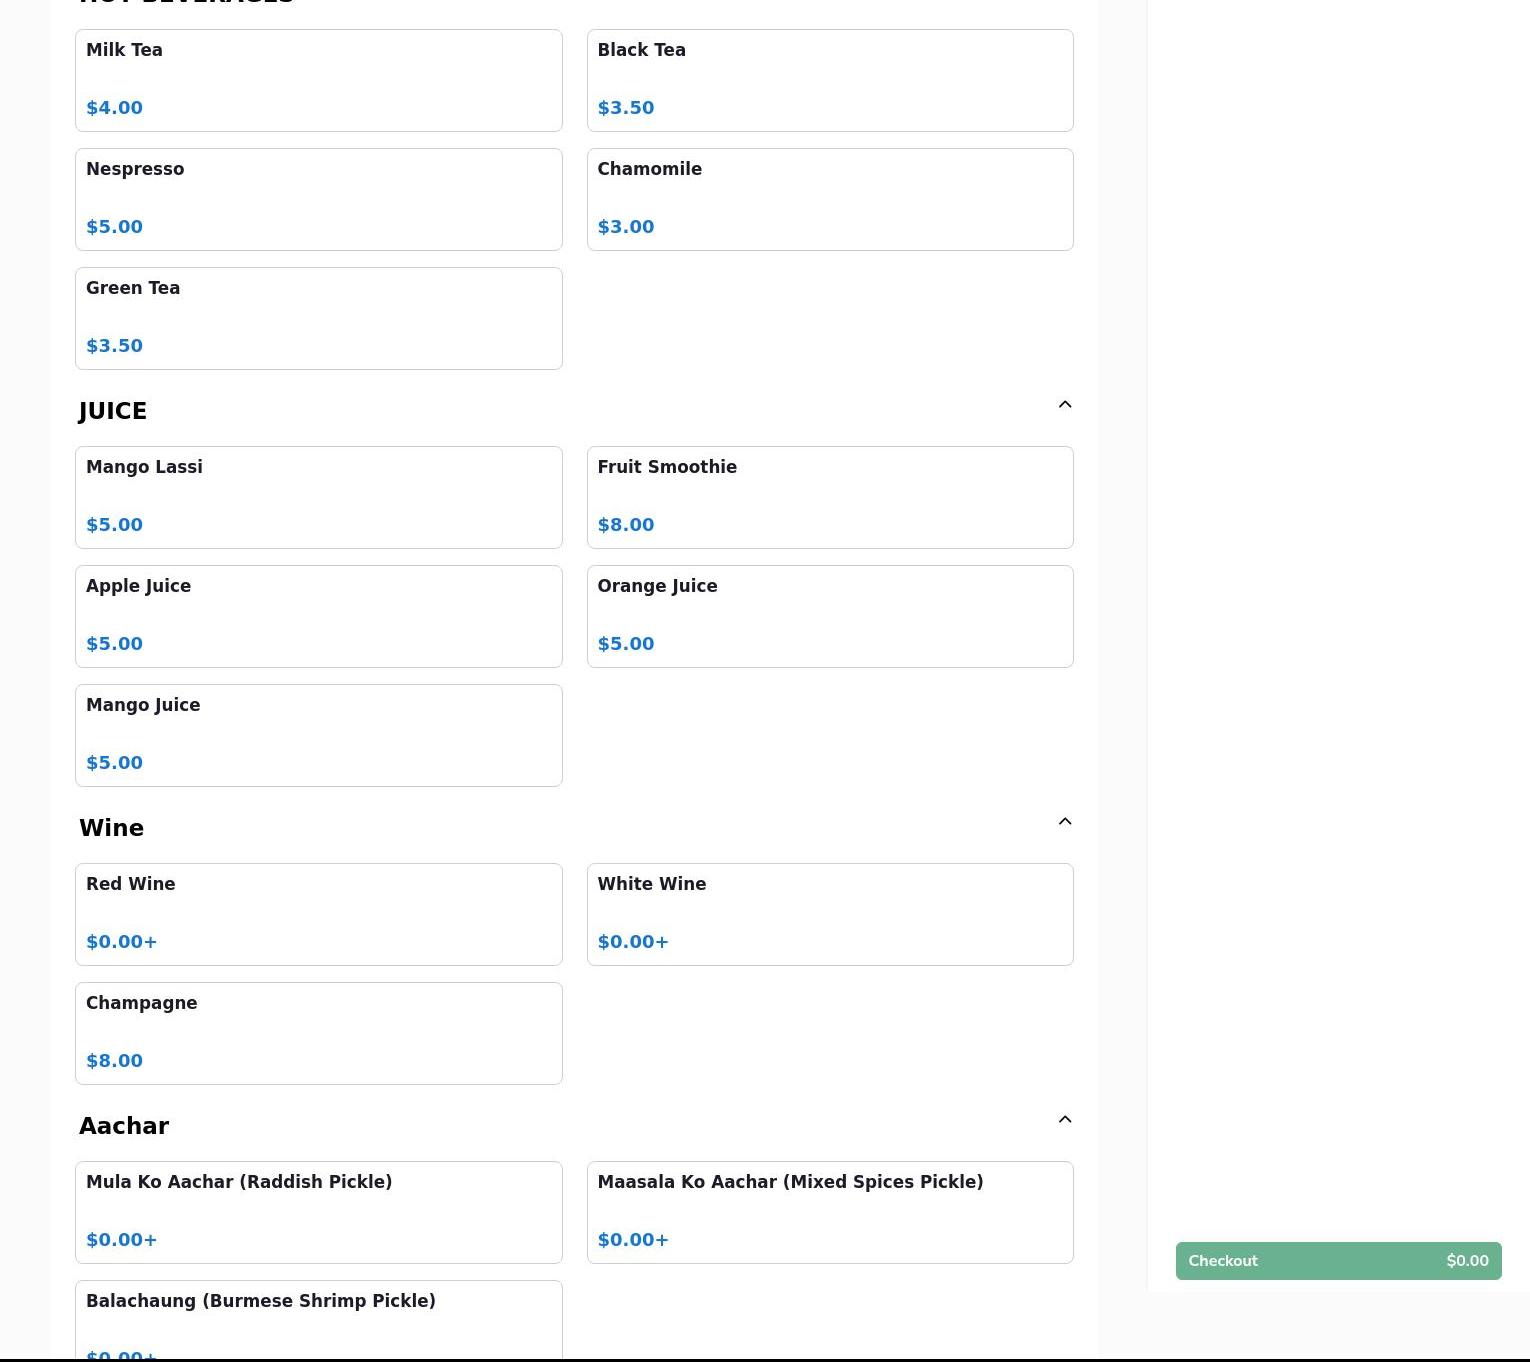This screenshot has width=1530, height=1362.
Task: Choose the Nespresso menu item
Action: (318, 199)
